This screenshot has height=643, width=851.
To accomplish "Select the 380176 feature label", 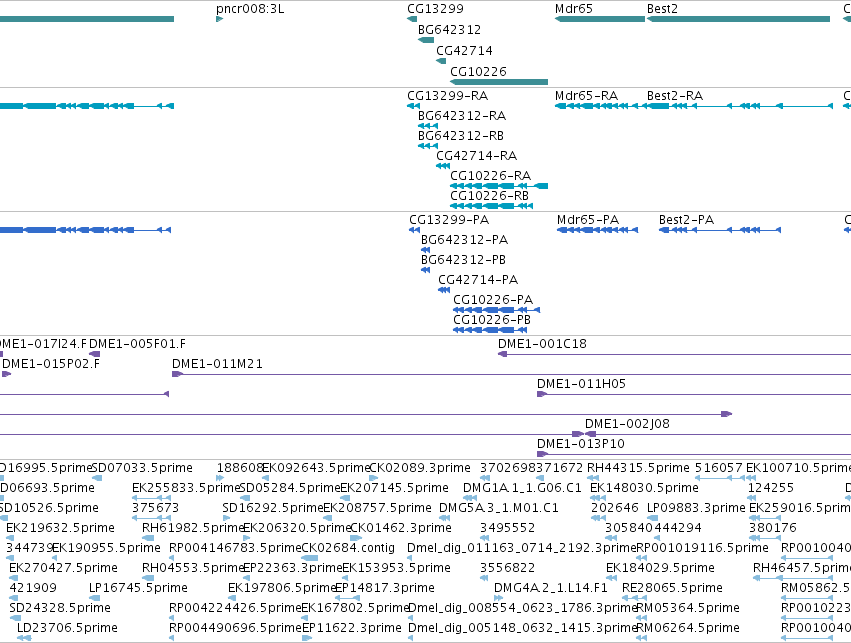I will tap(772, 528).
